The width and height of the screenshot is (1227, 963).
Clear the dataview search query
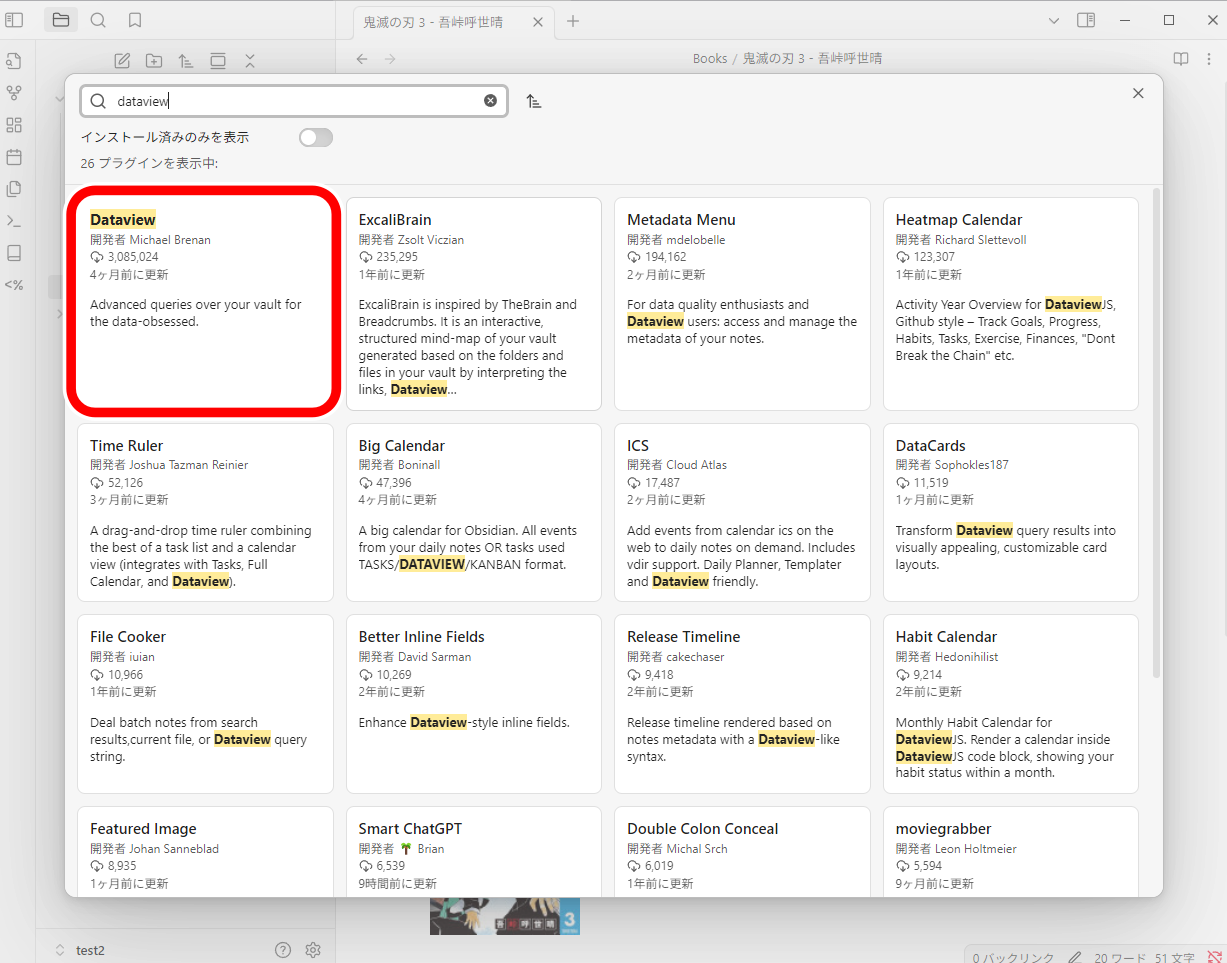pos(490,100)
